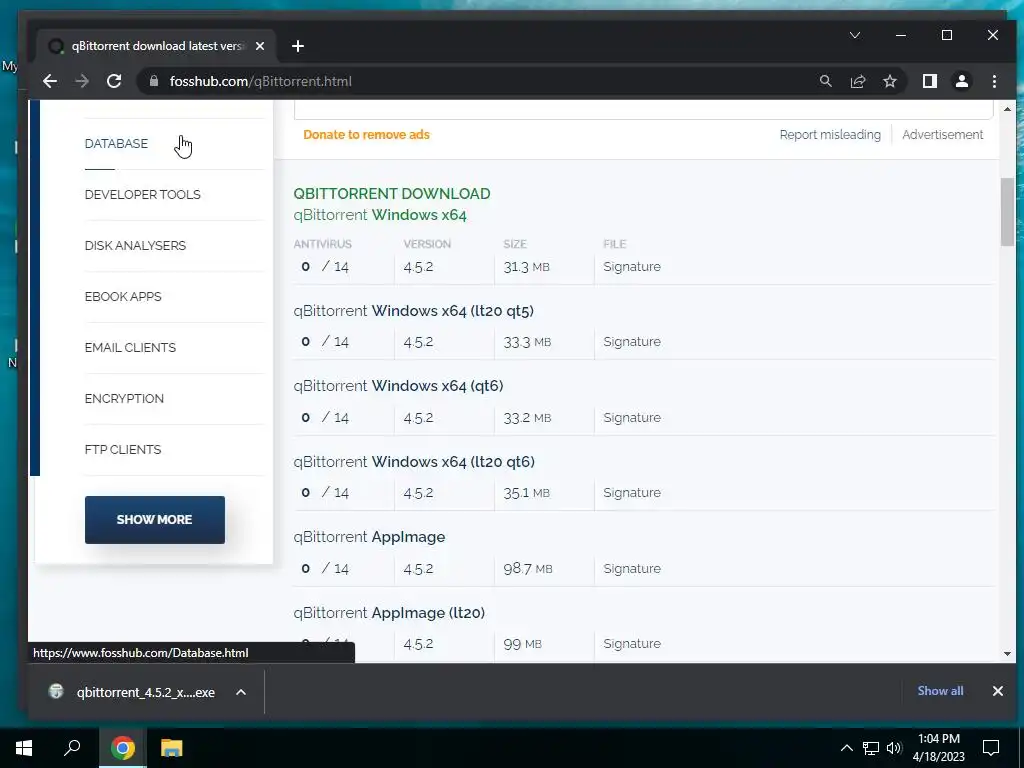Open Signature for the 99 MB AppImage
This screenshot has width=1024, height=768.
pyautogui.click(x=632, y=643)
